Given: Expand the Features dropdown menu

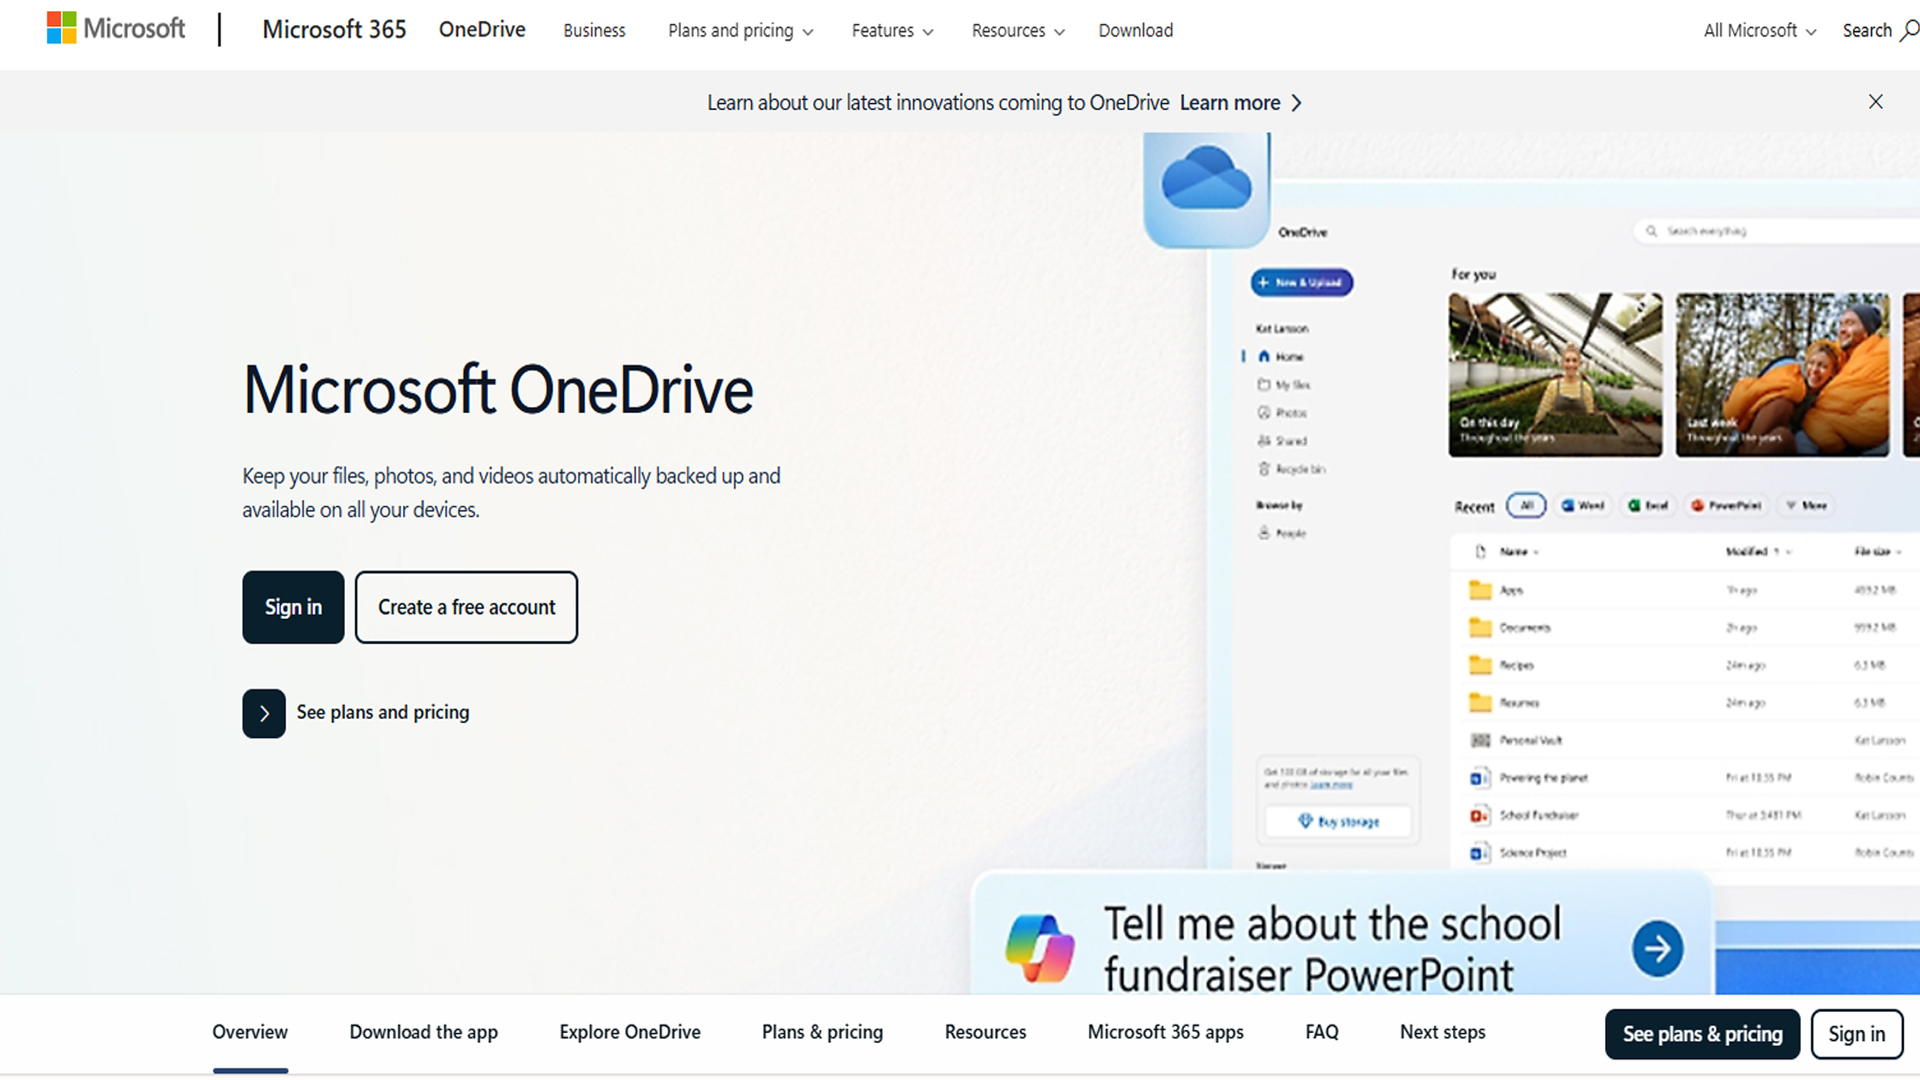Looking at the screenshot, I should pyautogui.click(x=892, y=31).
